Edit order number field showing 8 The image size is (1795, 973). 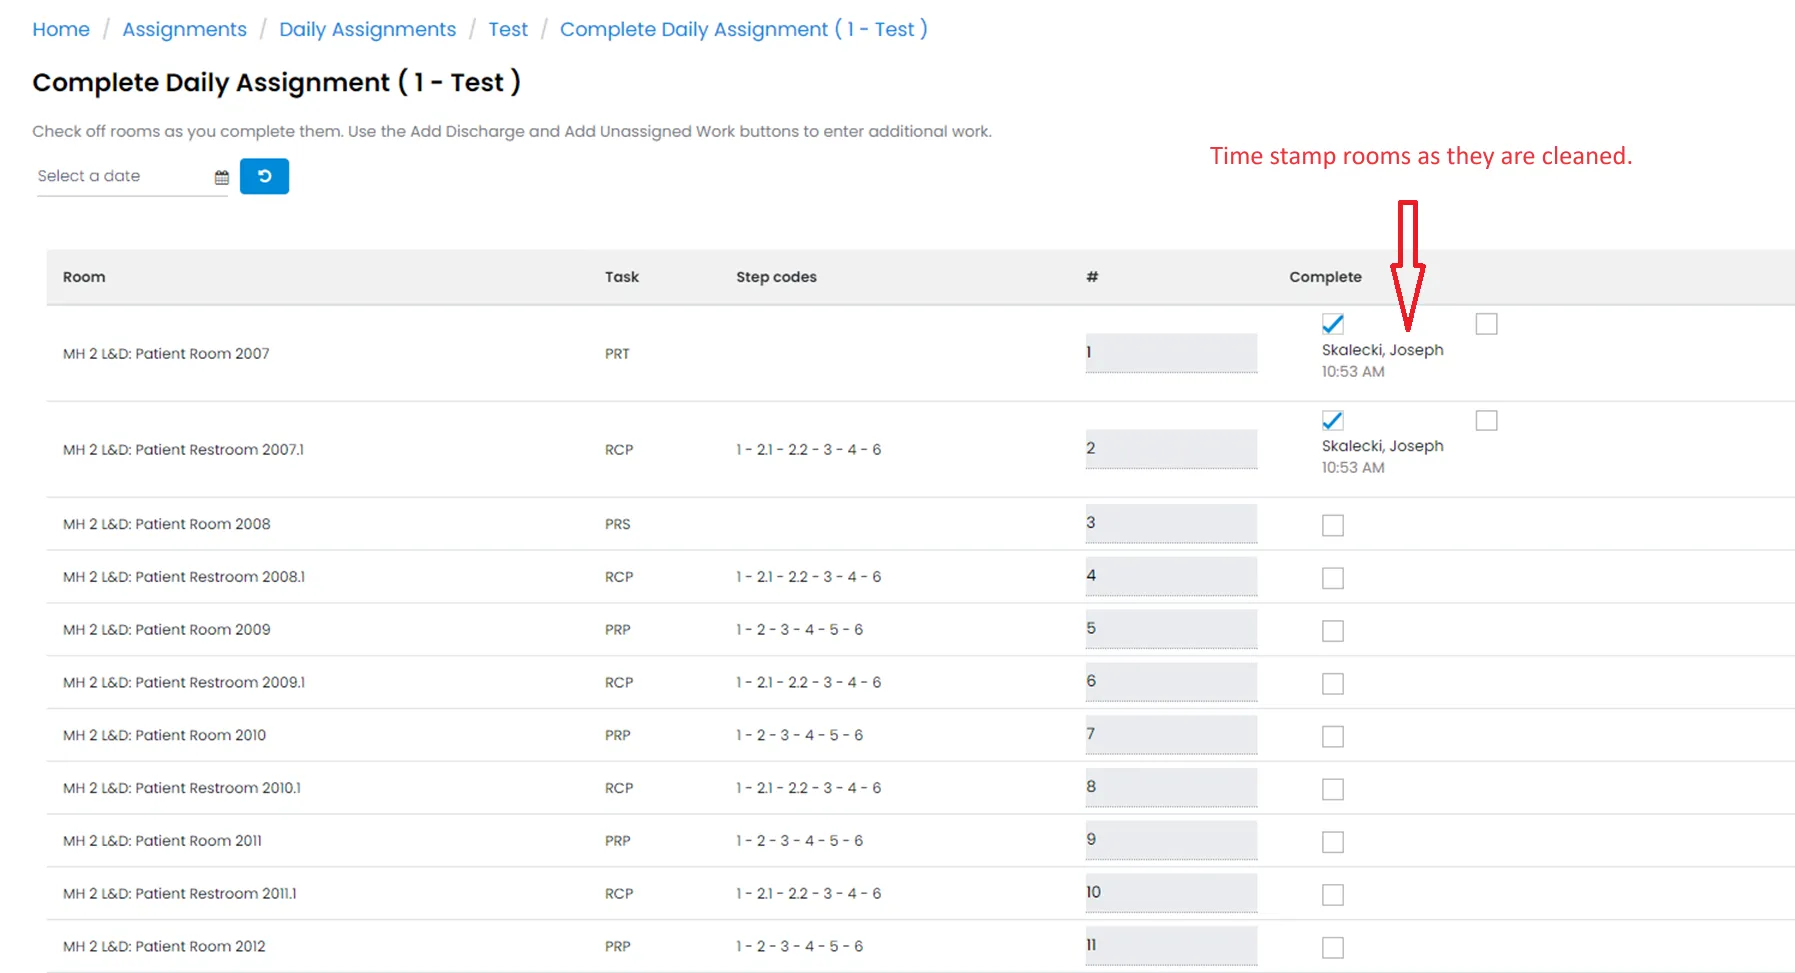click(1171, 788)
